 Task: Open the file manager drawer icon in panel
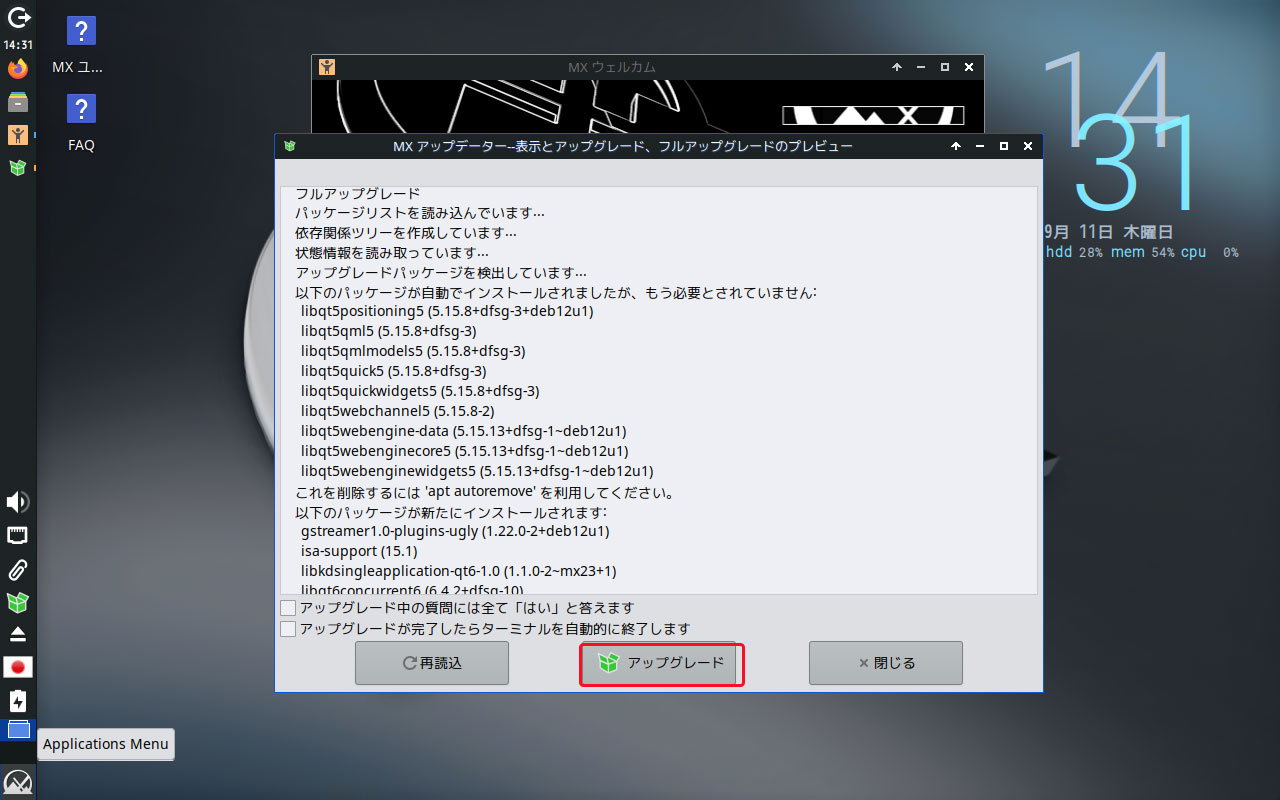(x=18, y=102)
